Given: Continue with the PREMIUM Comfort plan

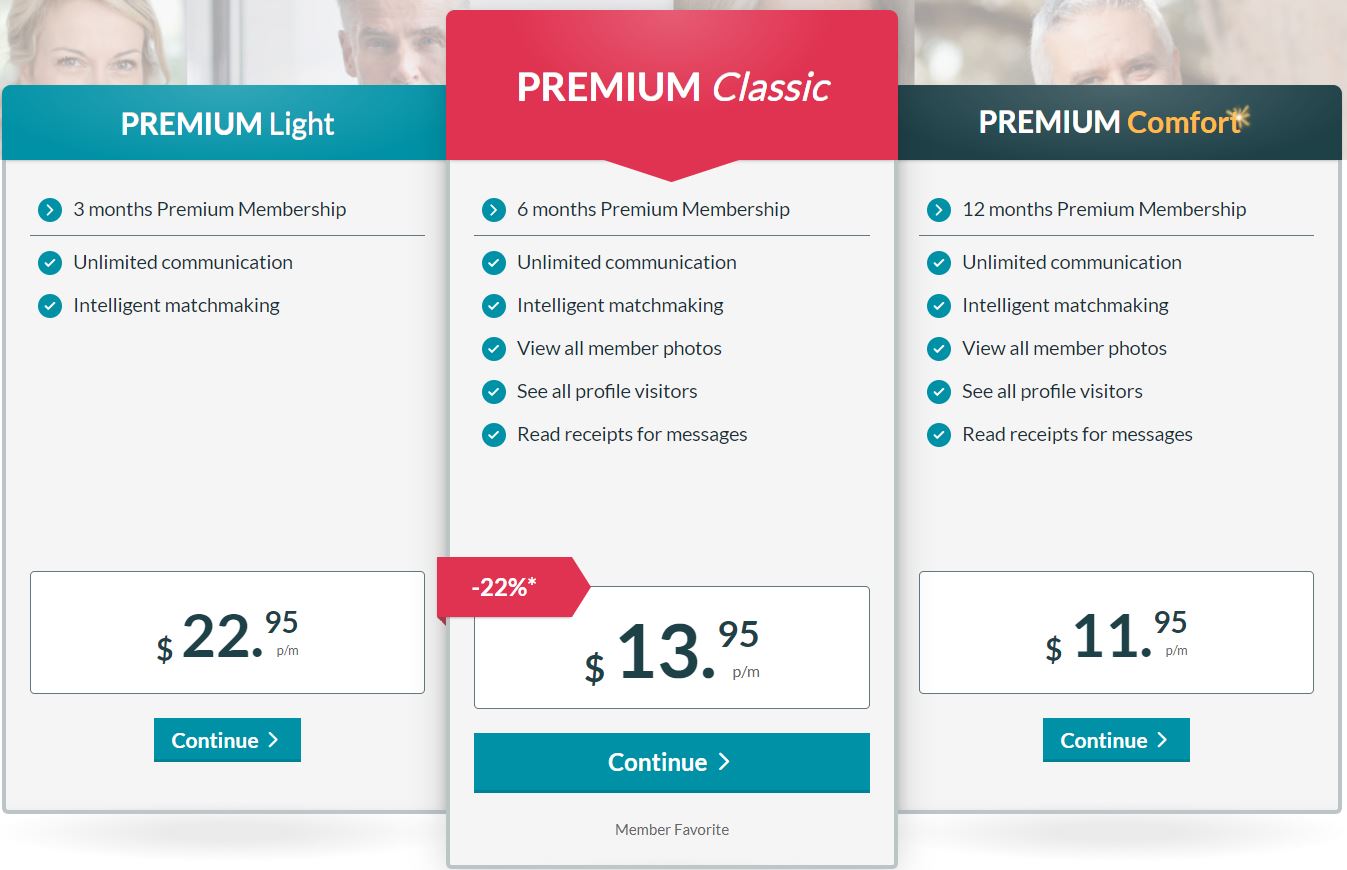Looking at the screenshot, I should [1116, 740].
